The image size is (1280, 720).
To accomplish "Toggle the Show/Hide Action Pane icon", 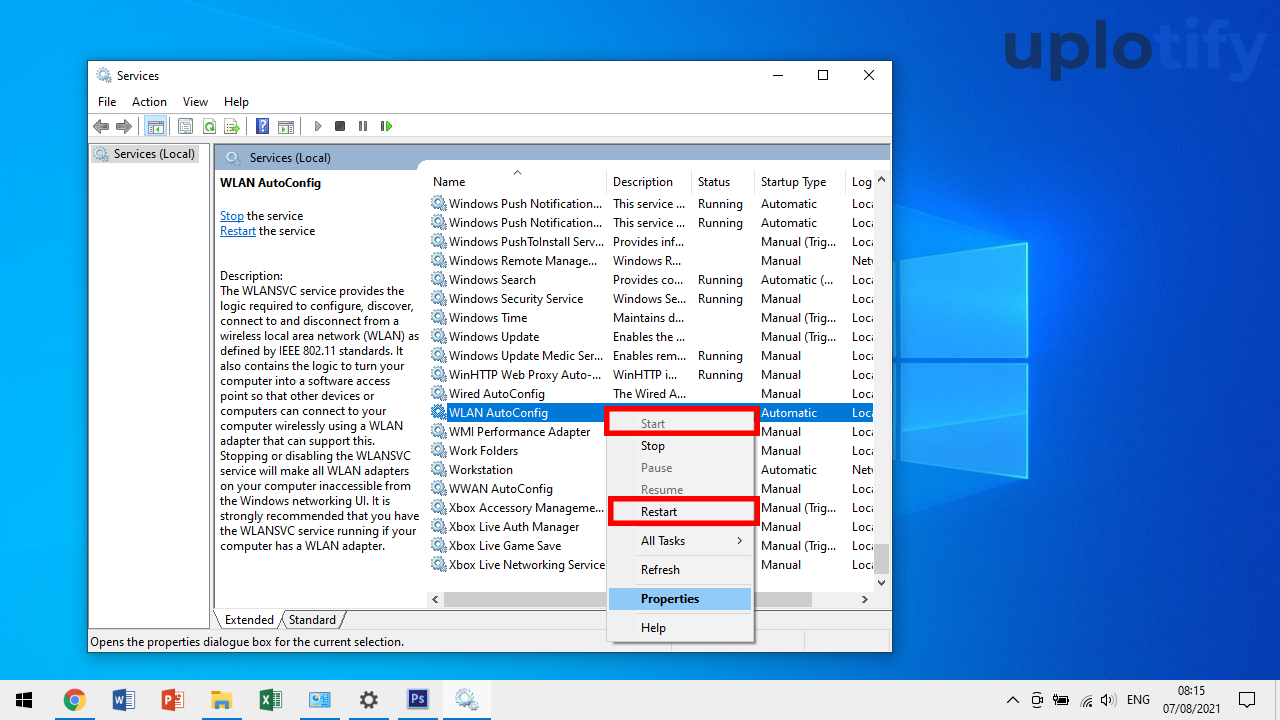I will (x=286, y=126).
